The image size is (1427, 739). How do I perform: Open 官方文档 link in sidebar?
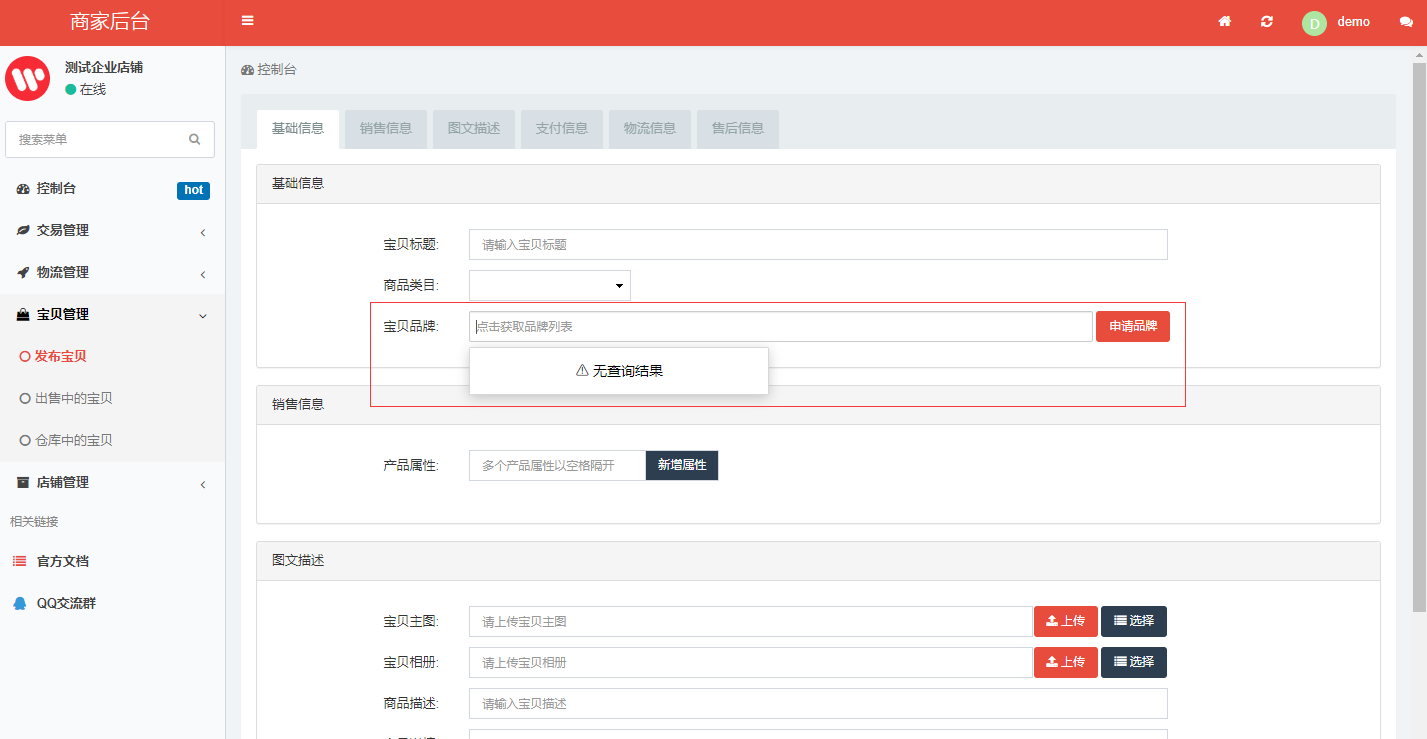tap(62, 561)
